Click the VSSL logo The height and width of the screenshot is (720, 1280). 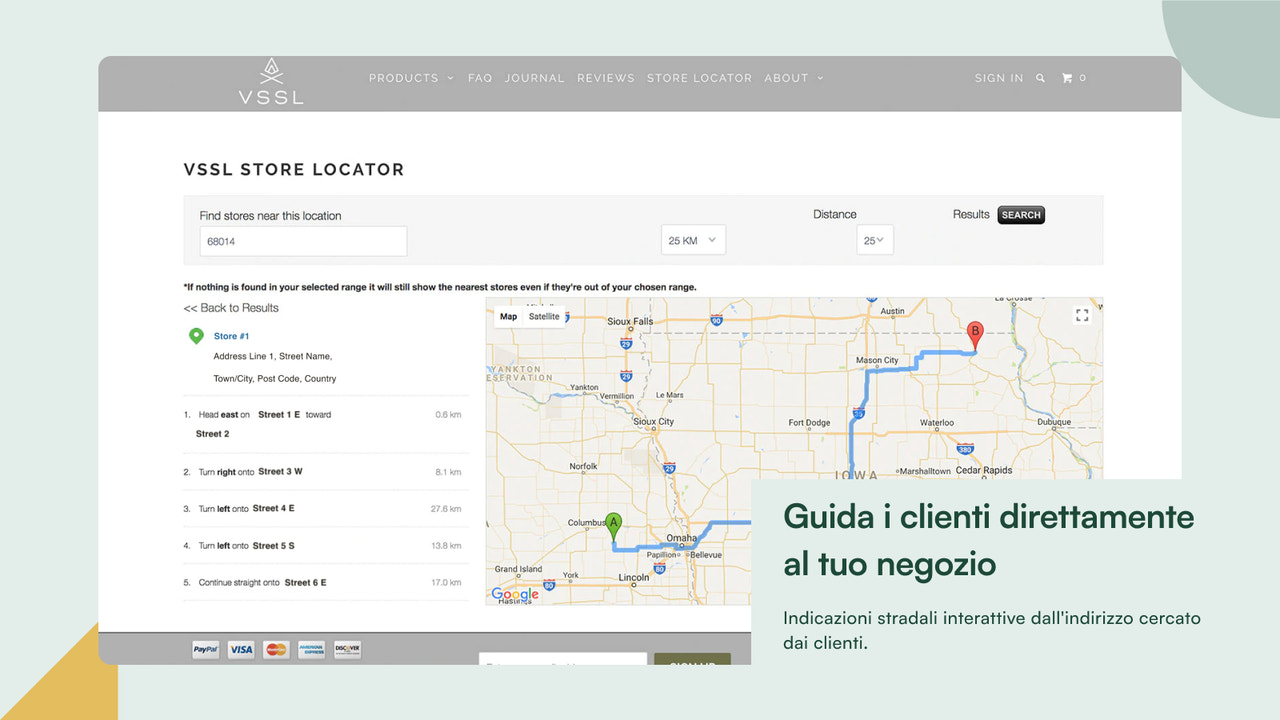270,82
